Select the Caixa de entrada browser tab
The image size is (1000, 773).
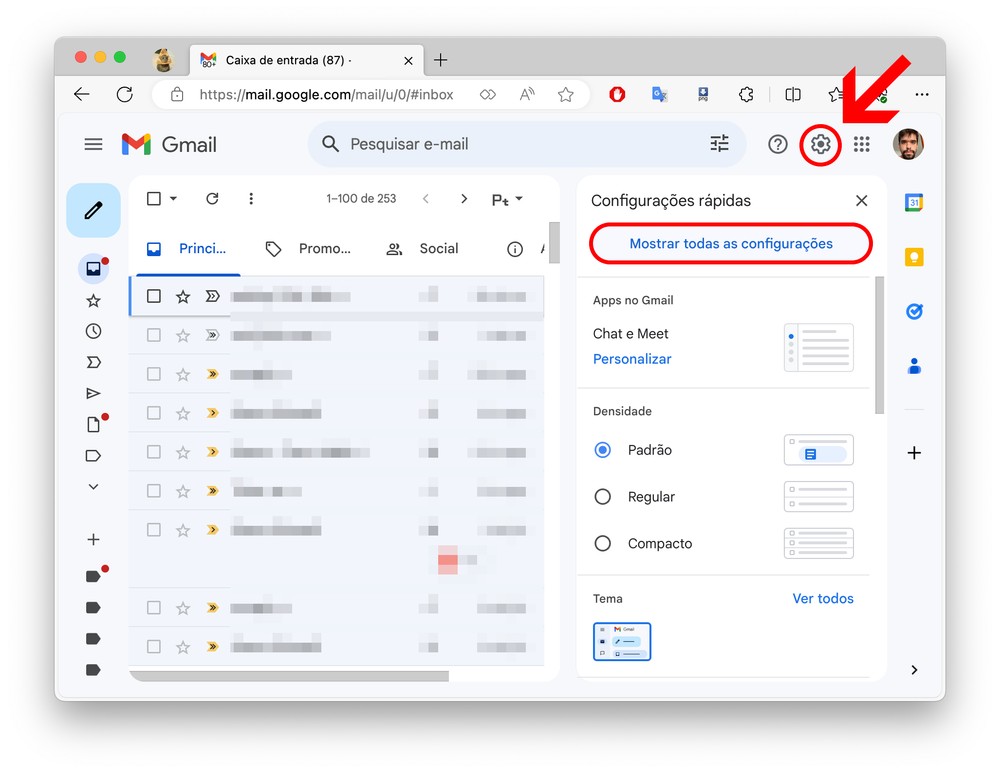tap(306, 60)
